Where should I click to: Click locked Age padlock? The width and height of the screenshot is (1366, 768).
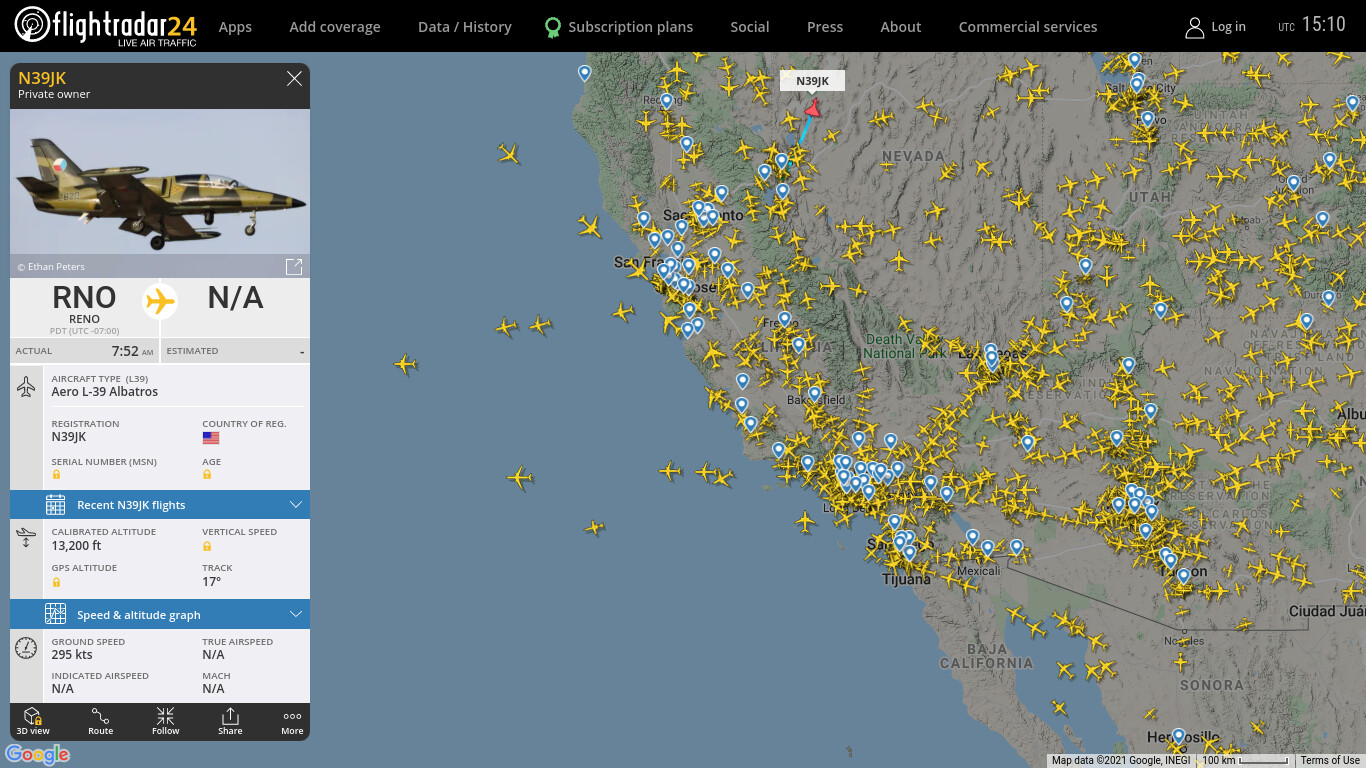coord(207,475)
